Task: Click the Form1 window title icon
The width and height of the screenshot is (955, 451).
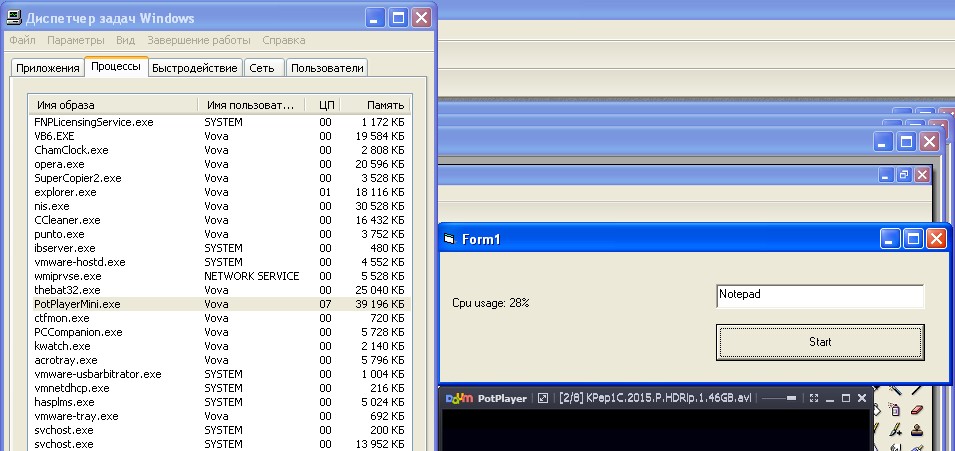Action: tap(449, 239)
